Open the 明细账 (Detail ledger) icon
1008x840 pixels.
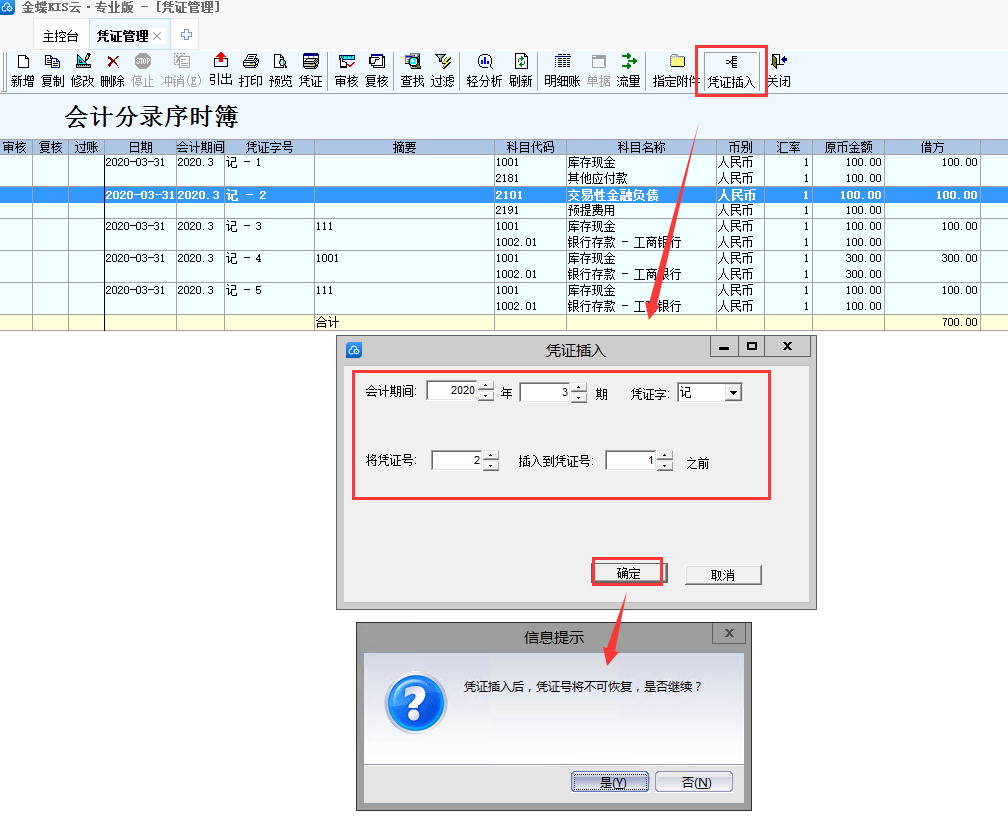tap(562, 70)
